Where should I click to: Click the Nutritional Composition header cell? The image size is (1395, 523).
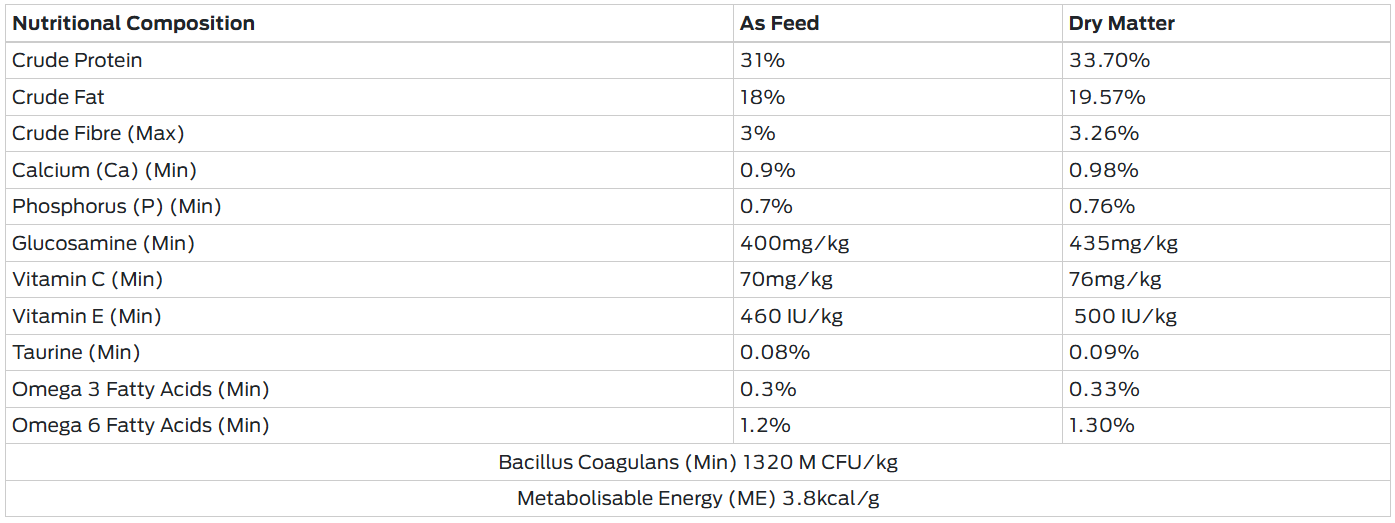click(x=133, y=23)
